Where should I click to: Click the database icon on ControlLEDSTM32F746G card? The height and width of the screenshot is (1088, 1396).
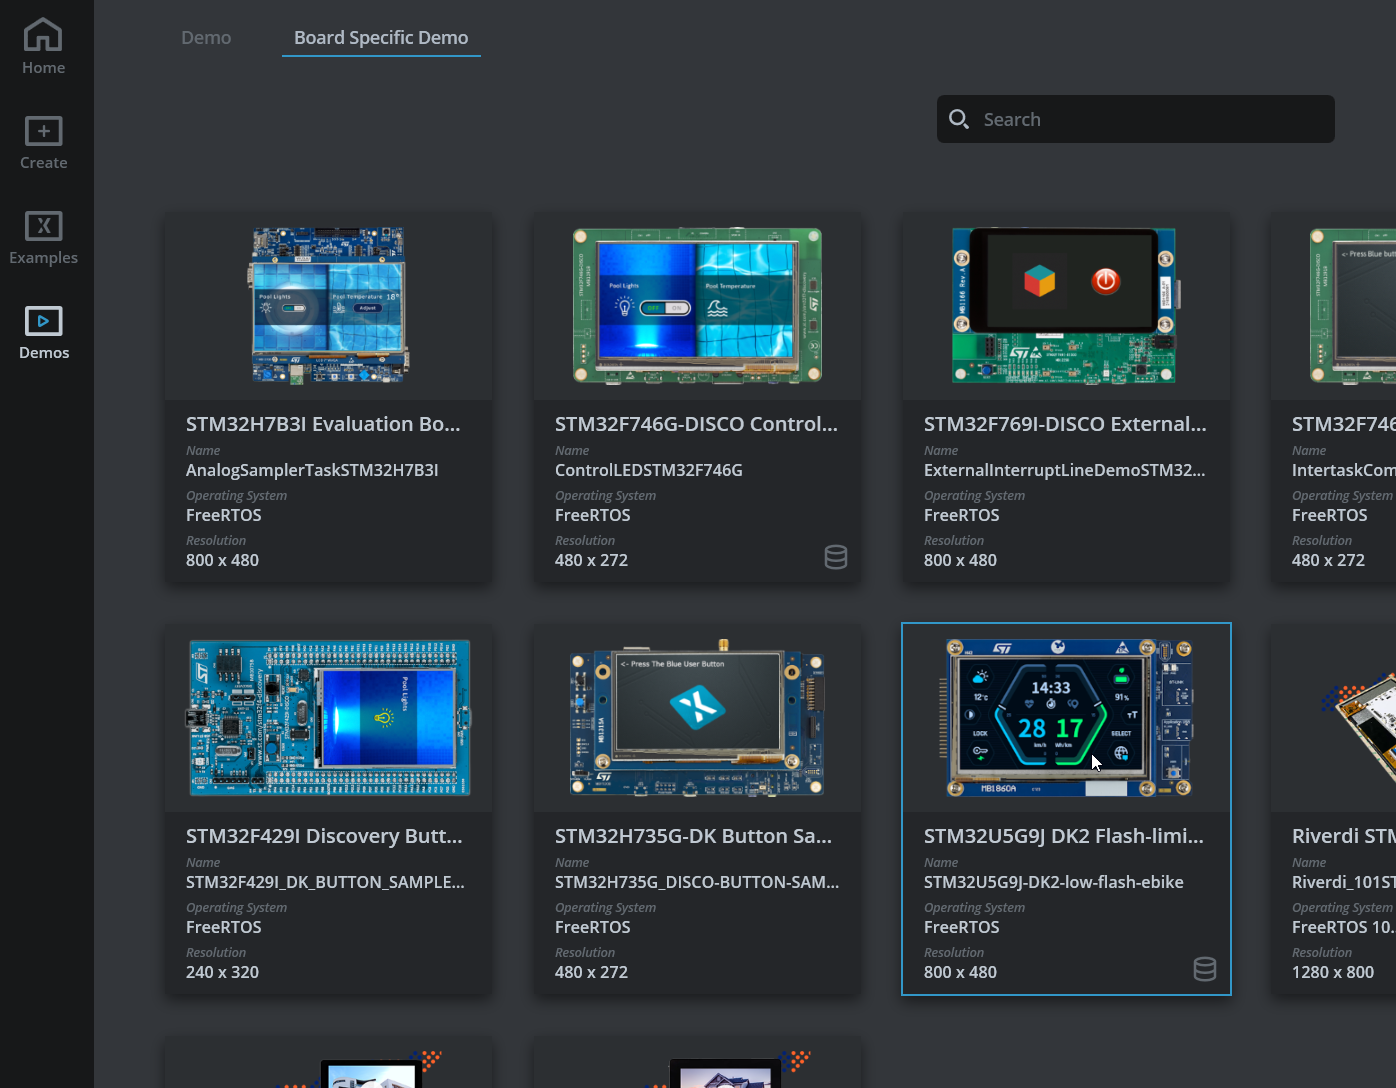pyautogui.click(x=836, y=557)
